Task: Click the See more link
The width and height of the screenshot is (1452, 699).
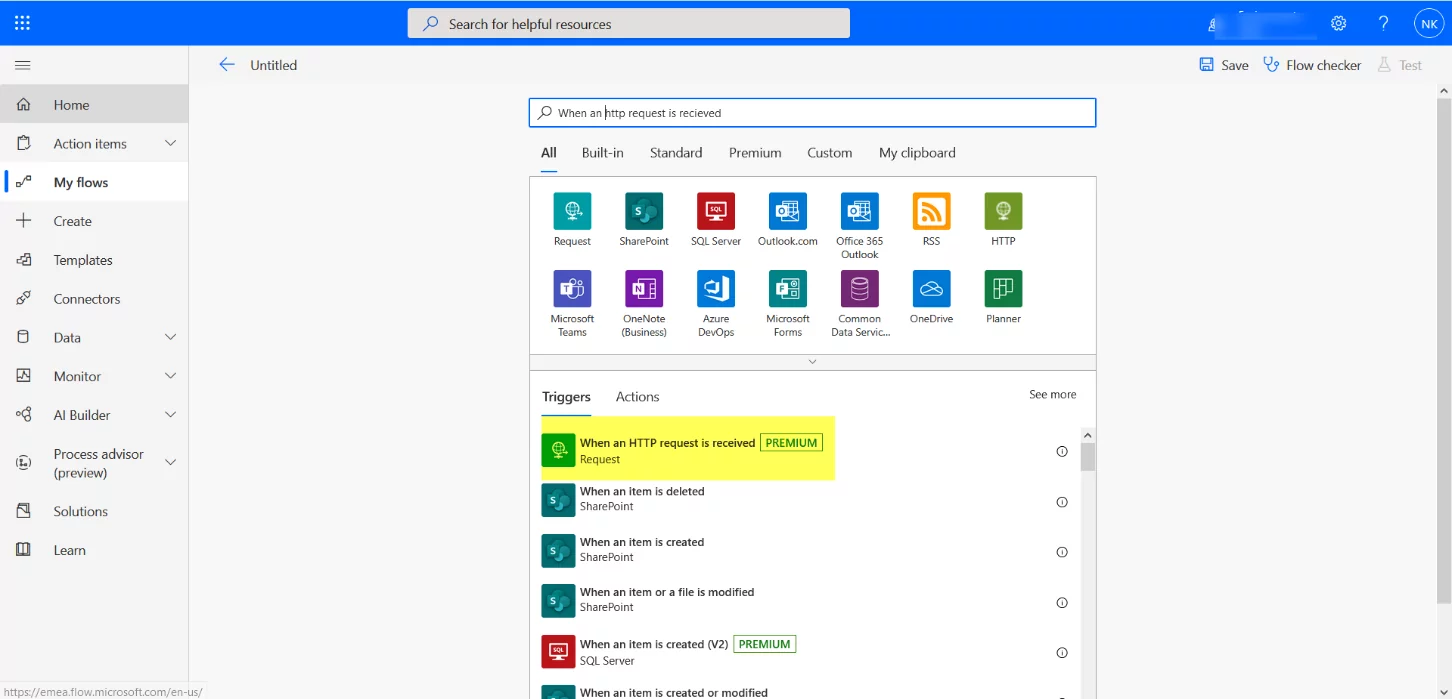Action: pos(1053,395)
